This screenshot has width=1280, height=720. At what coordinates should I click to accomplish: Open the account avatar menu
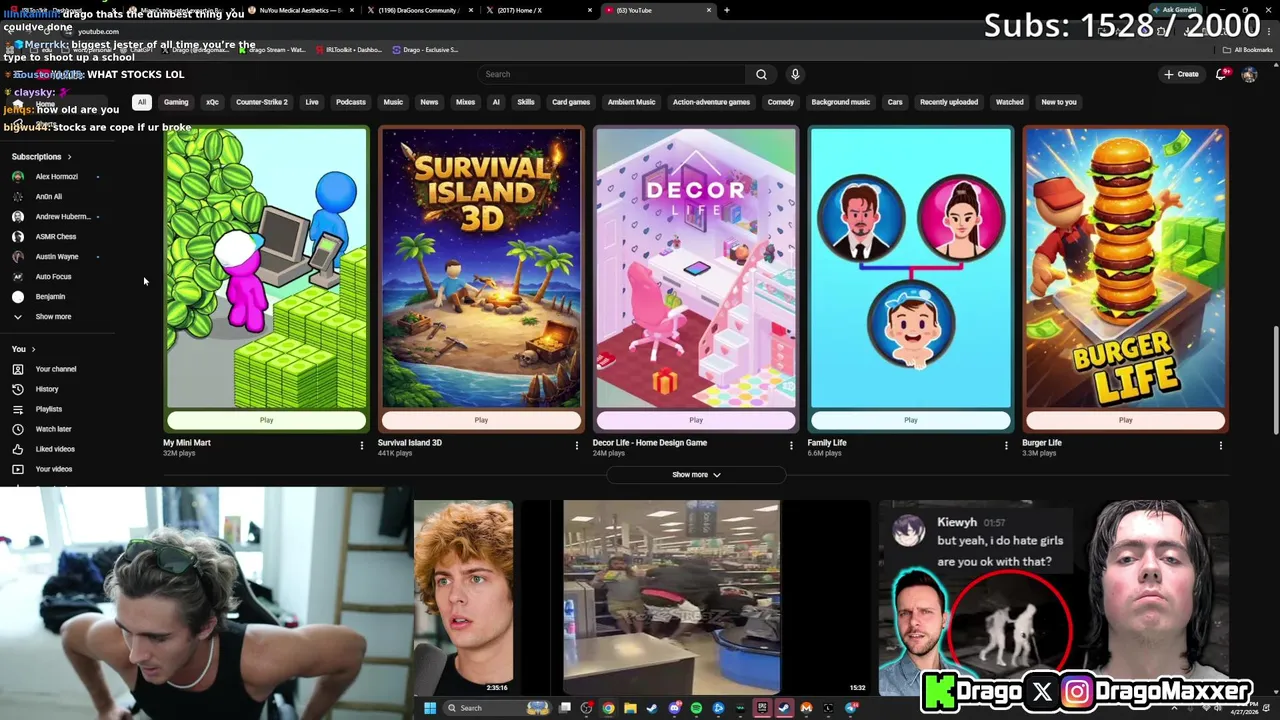1249,74
